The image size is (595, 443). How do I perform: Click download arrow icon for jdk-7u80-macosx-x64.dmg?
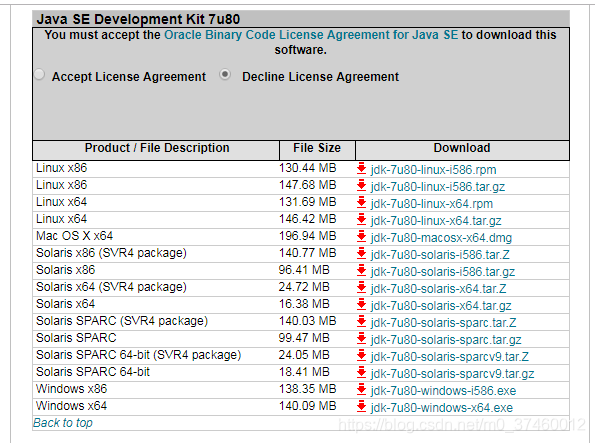(361, 236)
